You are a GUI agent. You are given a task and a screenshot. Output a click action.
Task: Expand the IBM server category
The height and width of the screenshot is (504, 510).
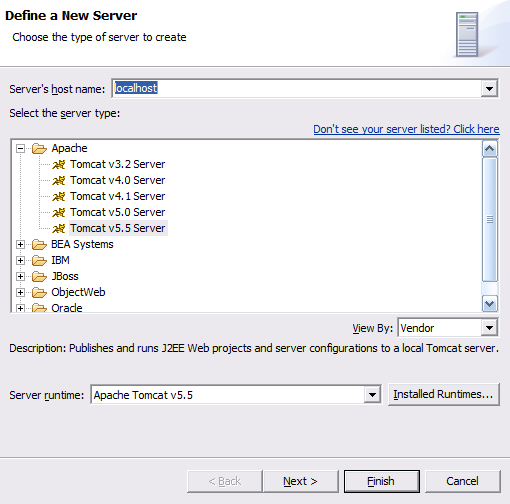pos(20,260)
